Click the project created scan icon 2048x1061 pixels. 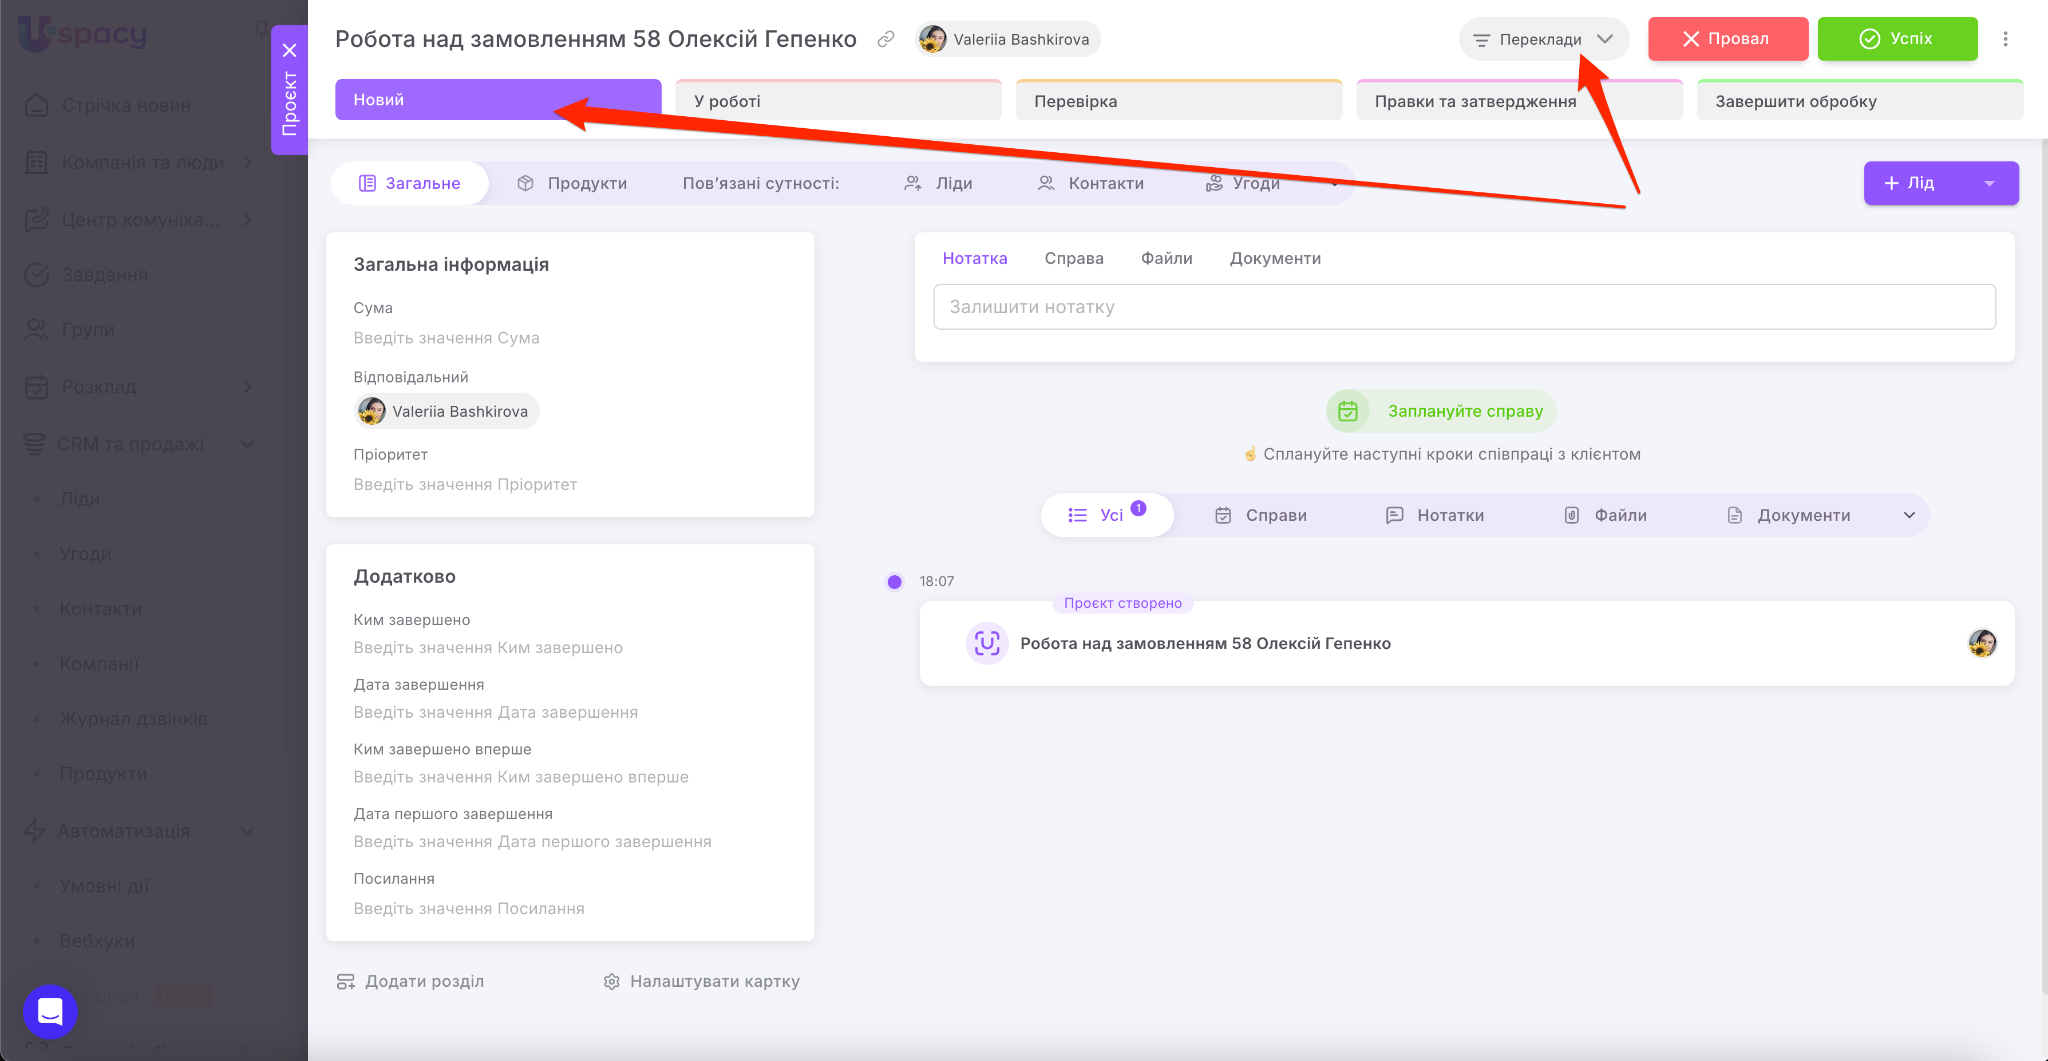[986, 643]
